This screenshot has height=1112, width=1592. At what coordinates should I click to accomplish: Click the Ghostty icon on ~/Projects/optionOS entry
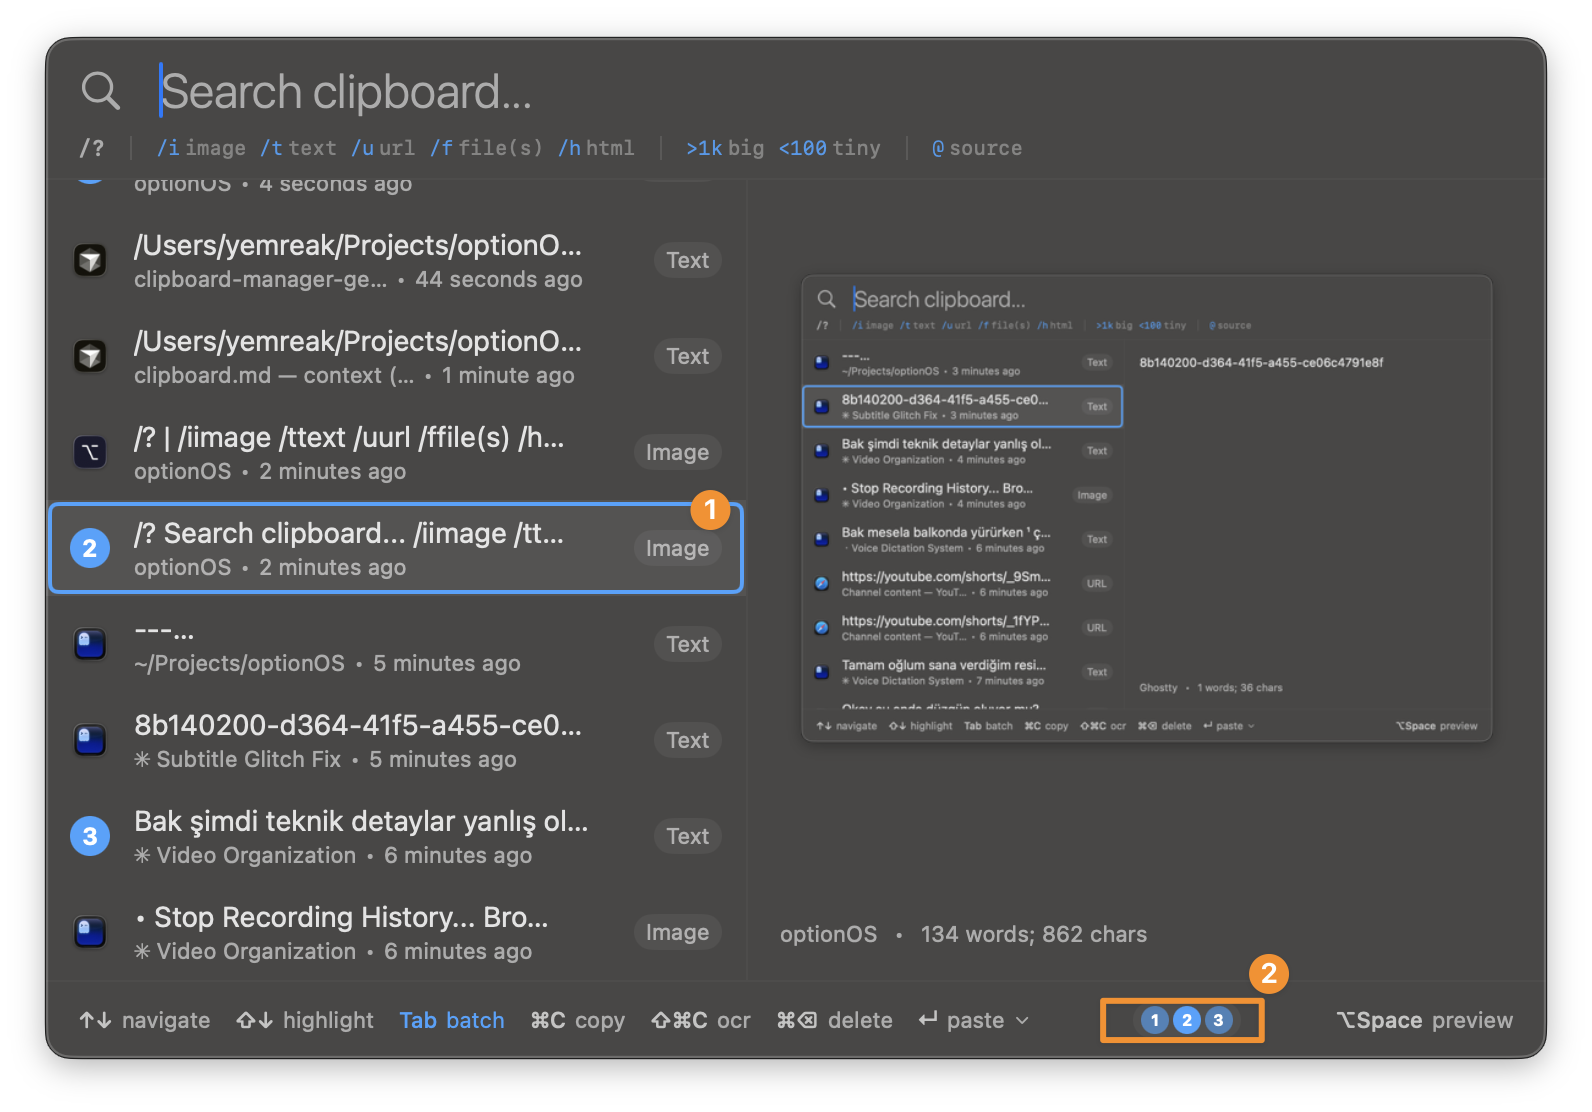coord(91,645)
